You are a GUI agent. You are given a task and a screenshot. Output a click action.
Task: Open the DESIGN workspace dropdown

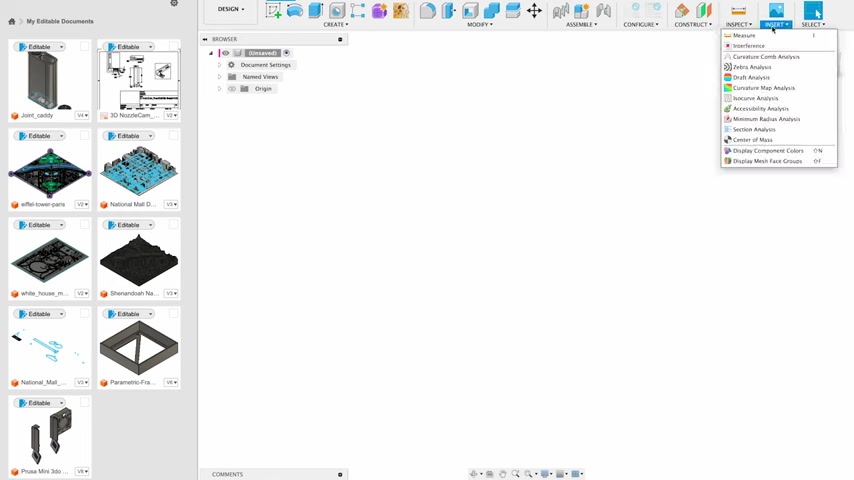(x=231, y=9)
